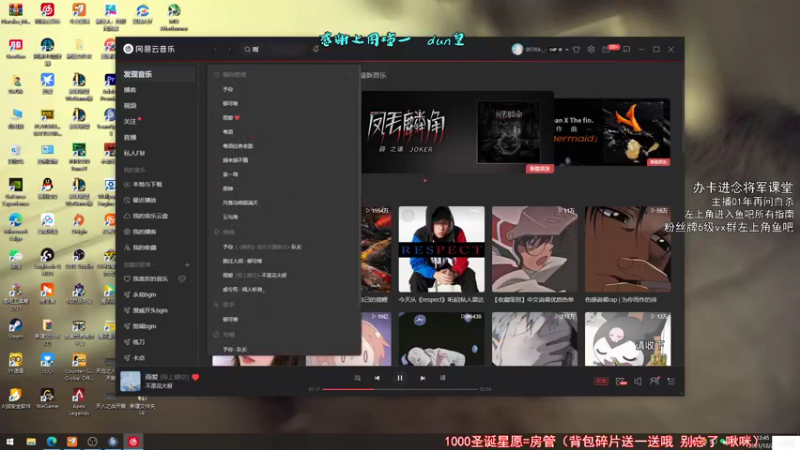Add new playlist with the plus icon
The width and height of the screenshot is (800, 450).
tap(187, 265)
